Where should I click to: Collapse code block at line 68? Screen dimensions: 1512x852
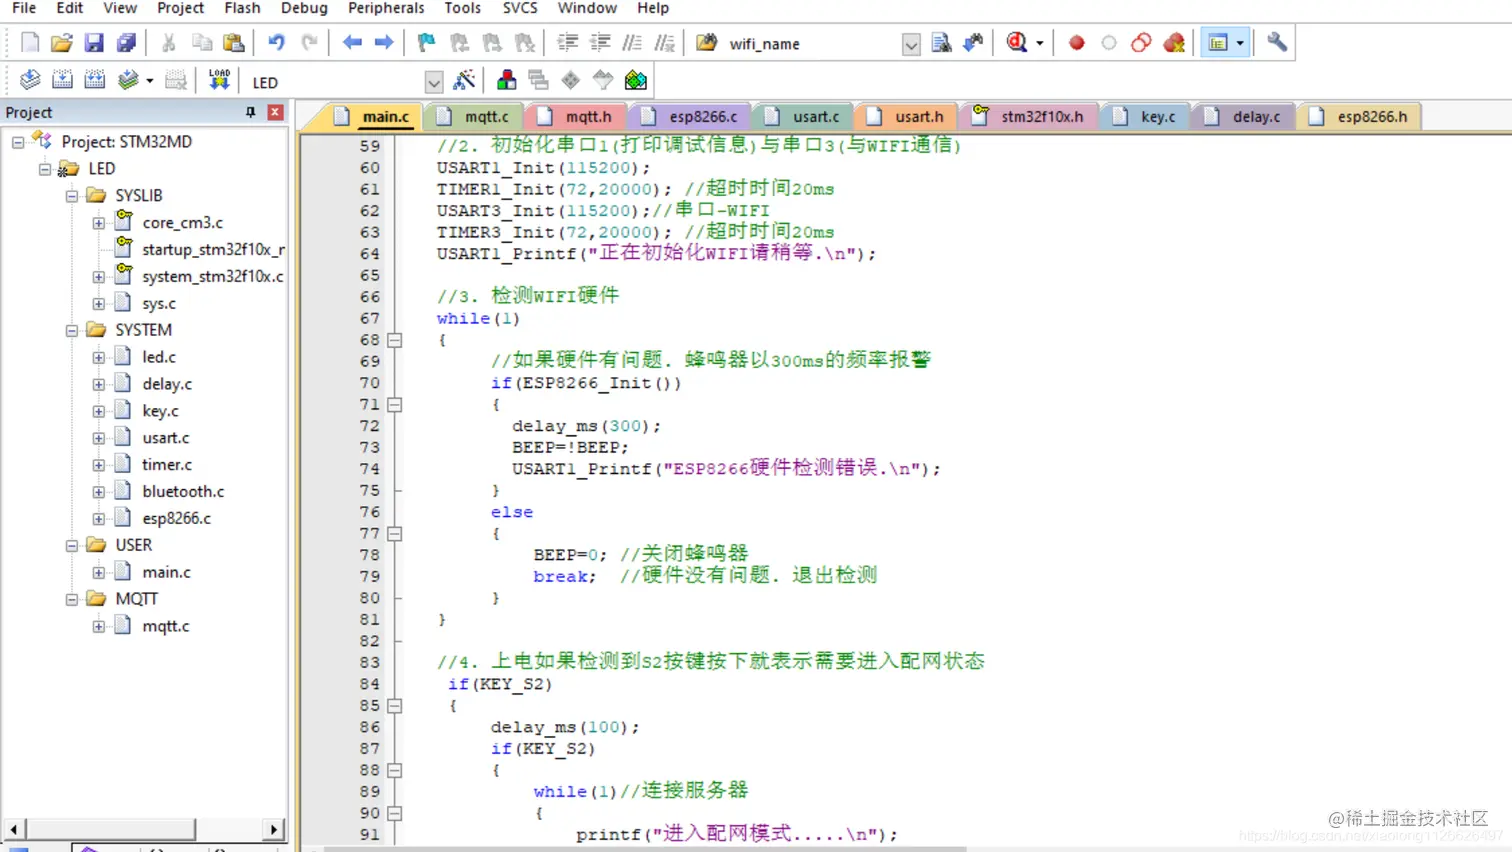point(395,340)
